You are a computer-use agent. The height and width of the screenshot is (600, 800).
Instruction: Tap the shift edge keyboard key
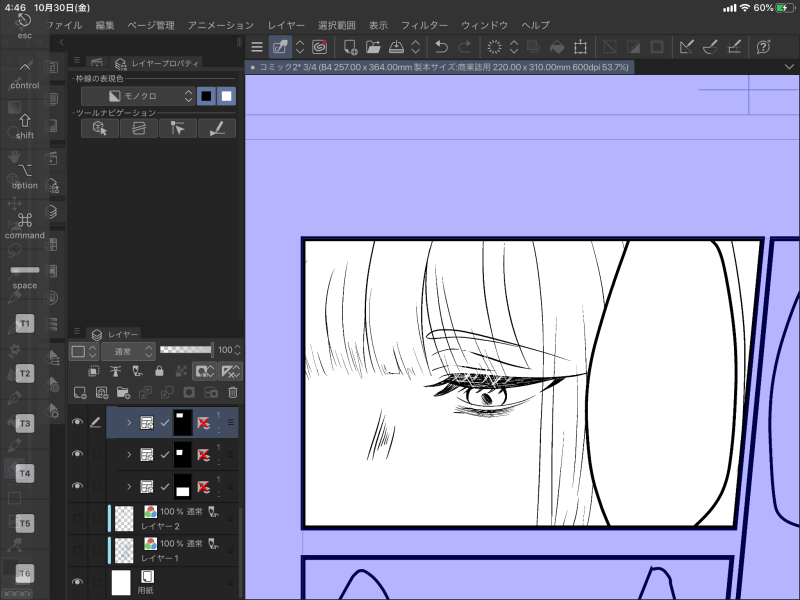(24, 126)
